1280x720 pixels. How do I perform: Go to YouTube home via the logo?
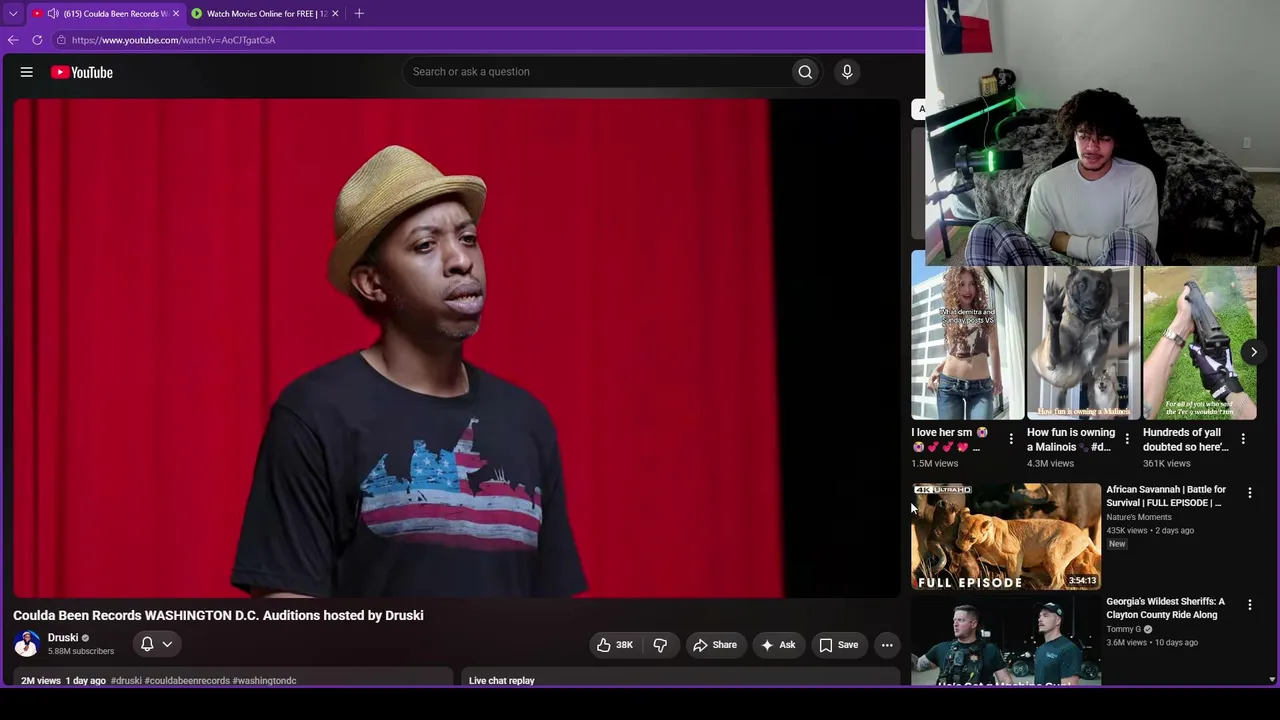coord(82,72)
